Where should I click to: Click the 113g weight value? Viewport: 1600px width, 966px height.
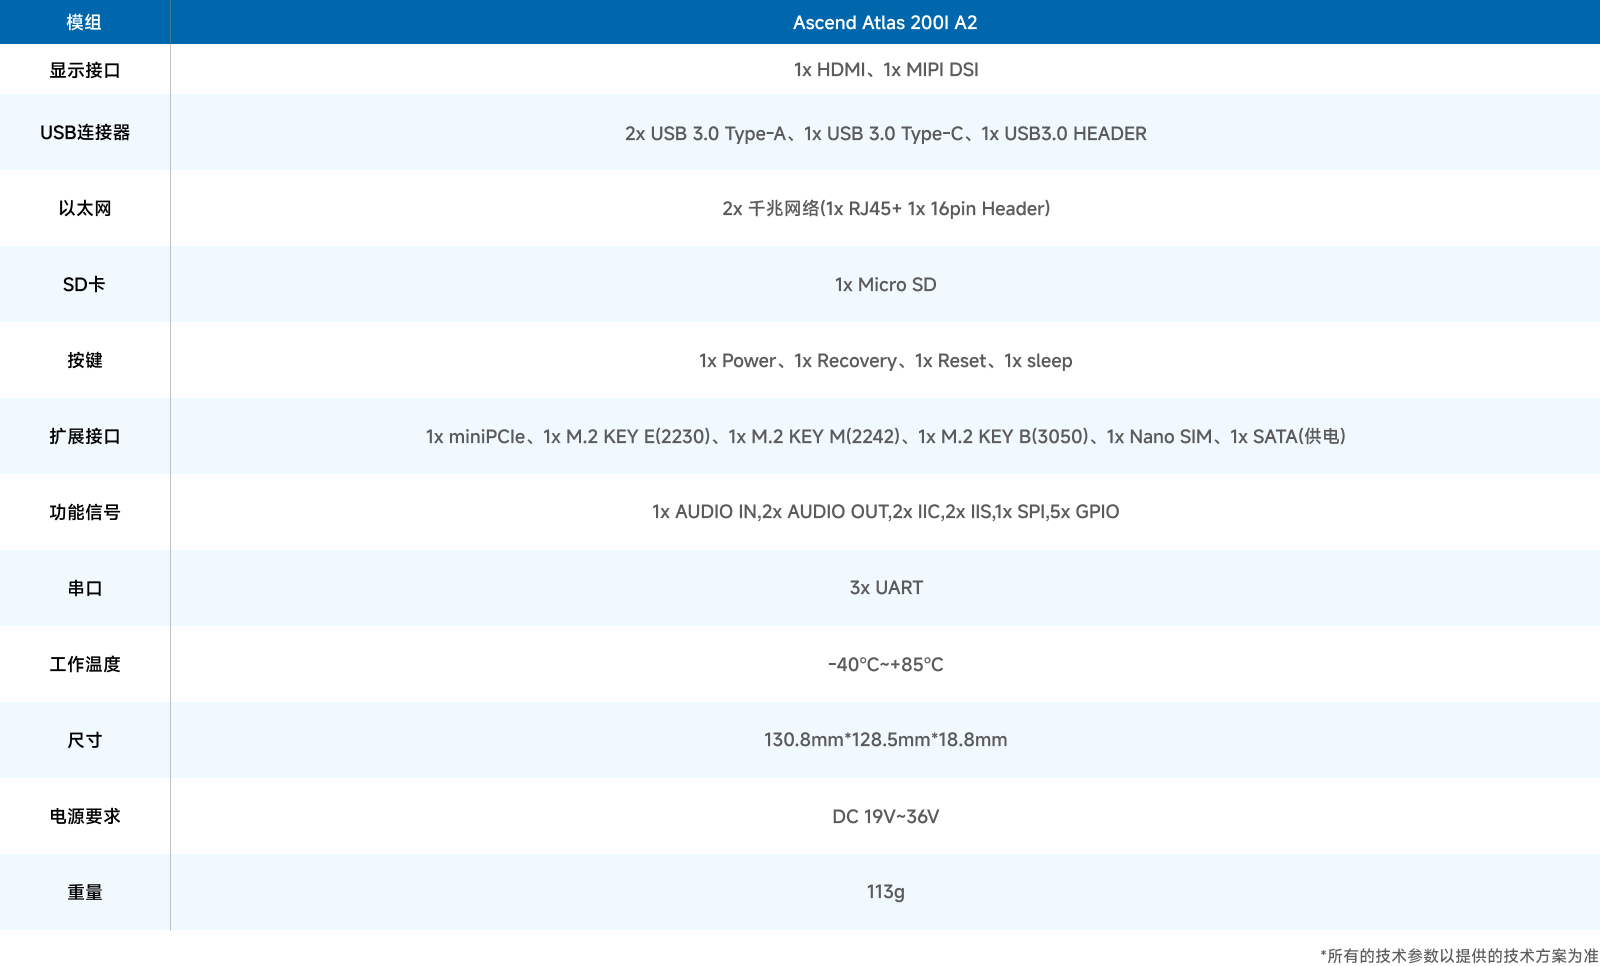coord(885,892)
